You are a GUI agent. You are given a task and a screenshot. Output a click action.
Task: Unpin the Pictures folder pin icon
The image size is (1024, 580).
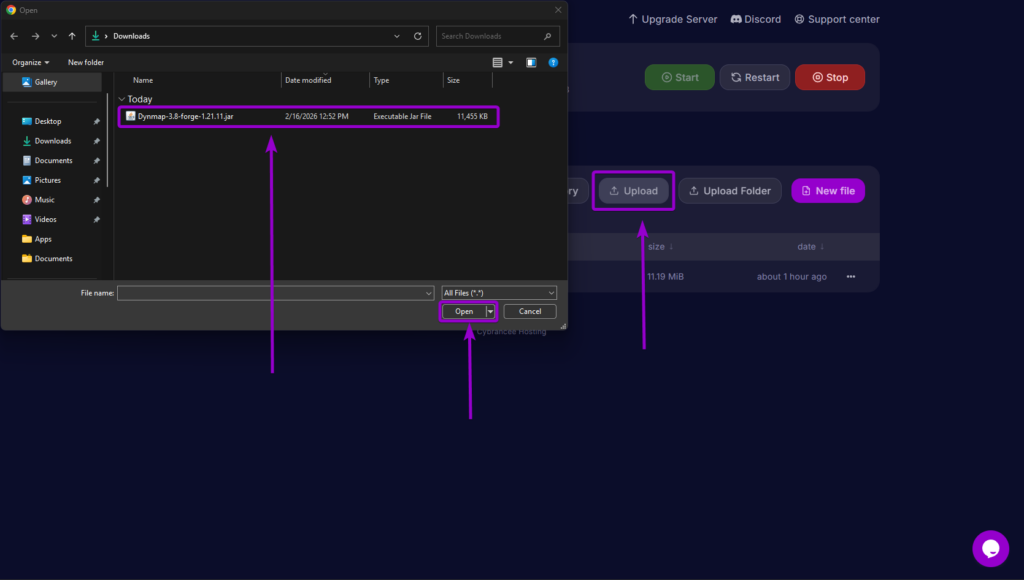click(x=96, y=179)
